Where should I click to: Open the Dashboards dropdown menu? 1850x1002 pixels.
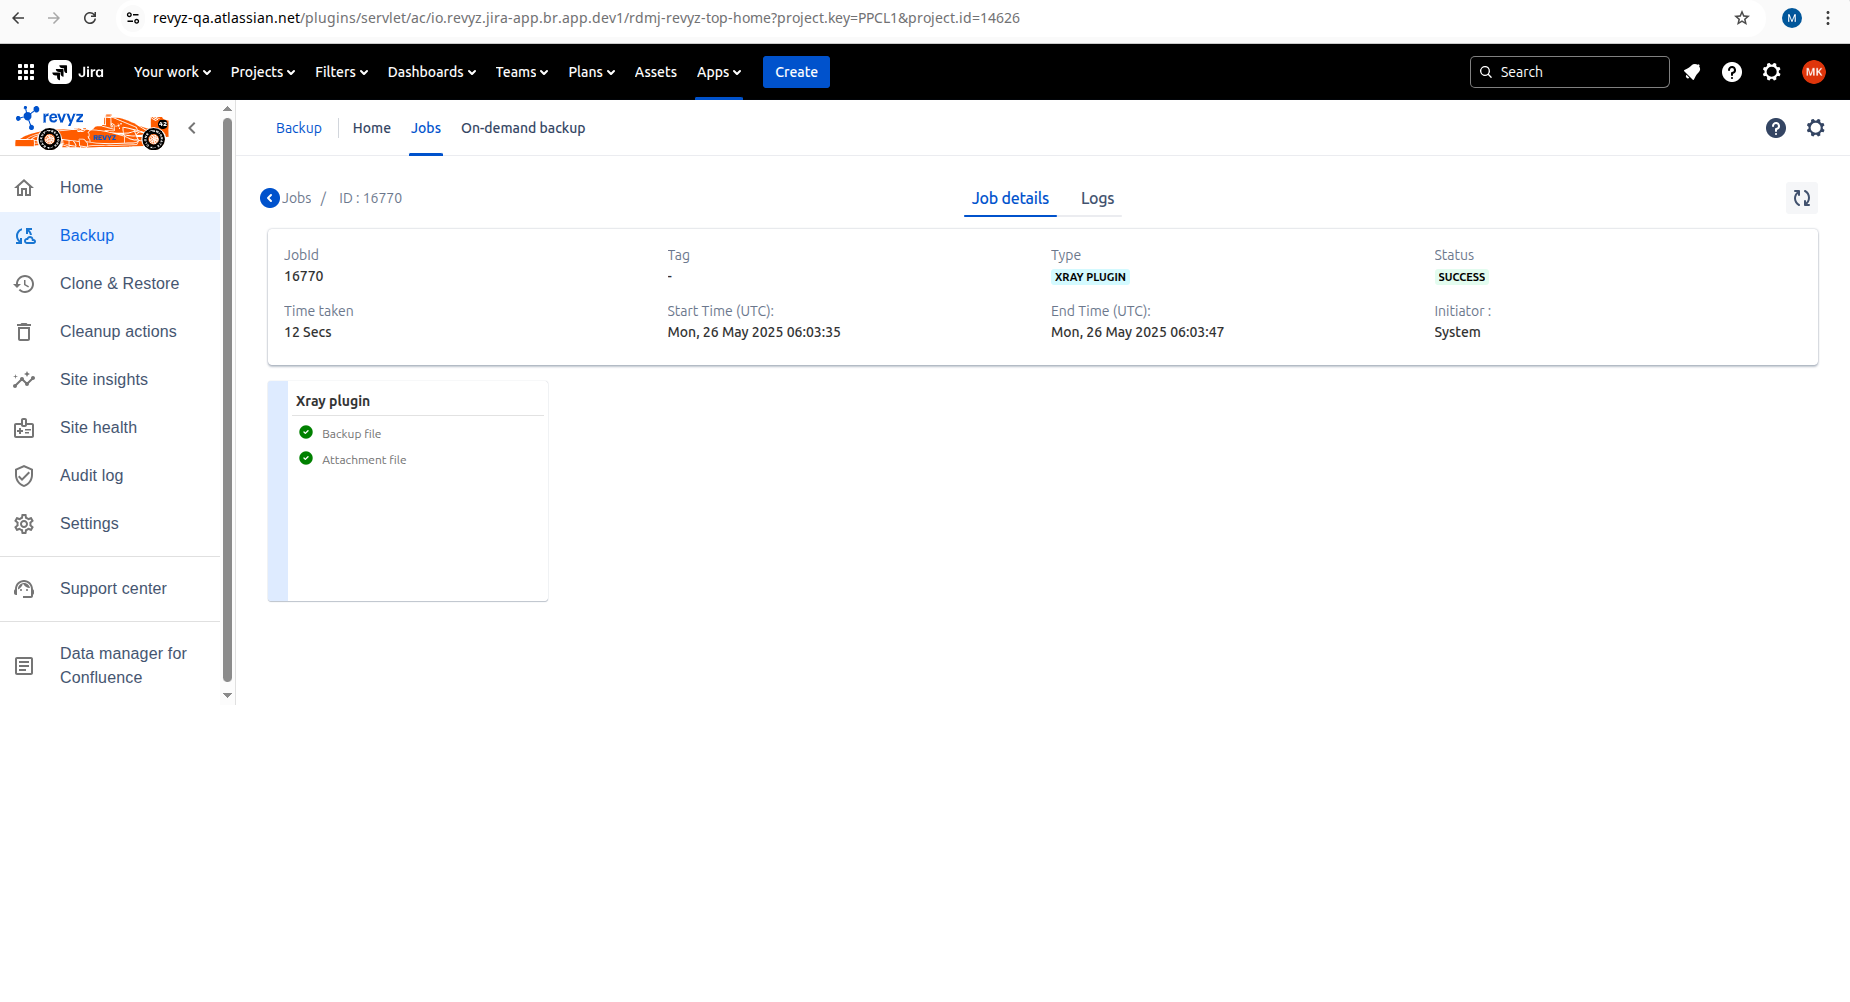(x=431, y=72)
